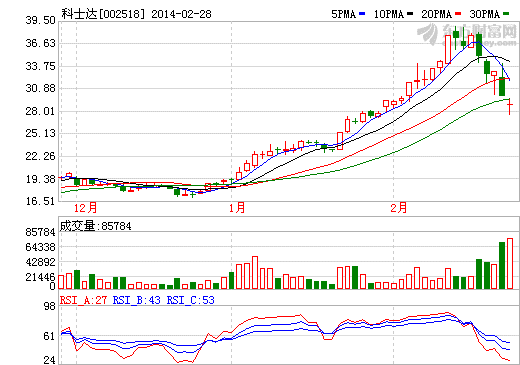The height and width of the screenshot is (365, 520).
Task: Click the 42892 volume axis label
Action: pyautogui.click(x=40, y=262)
